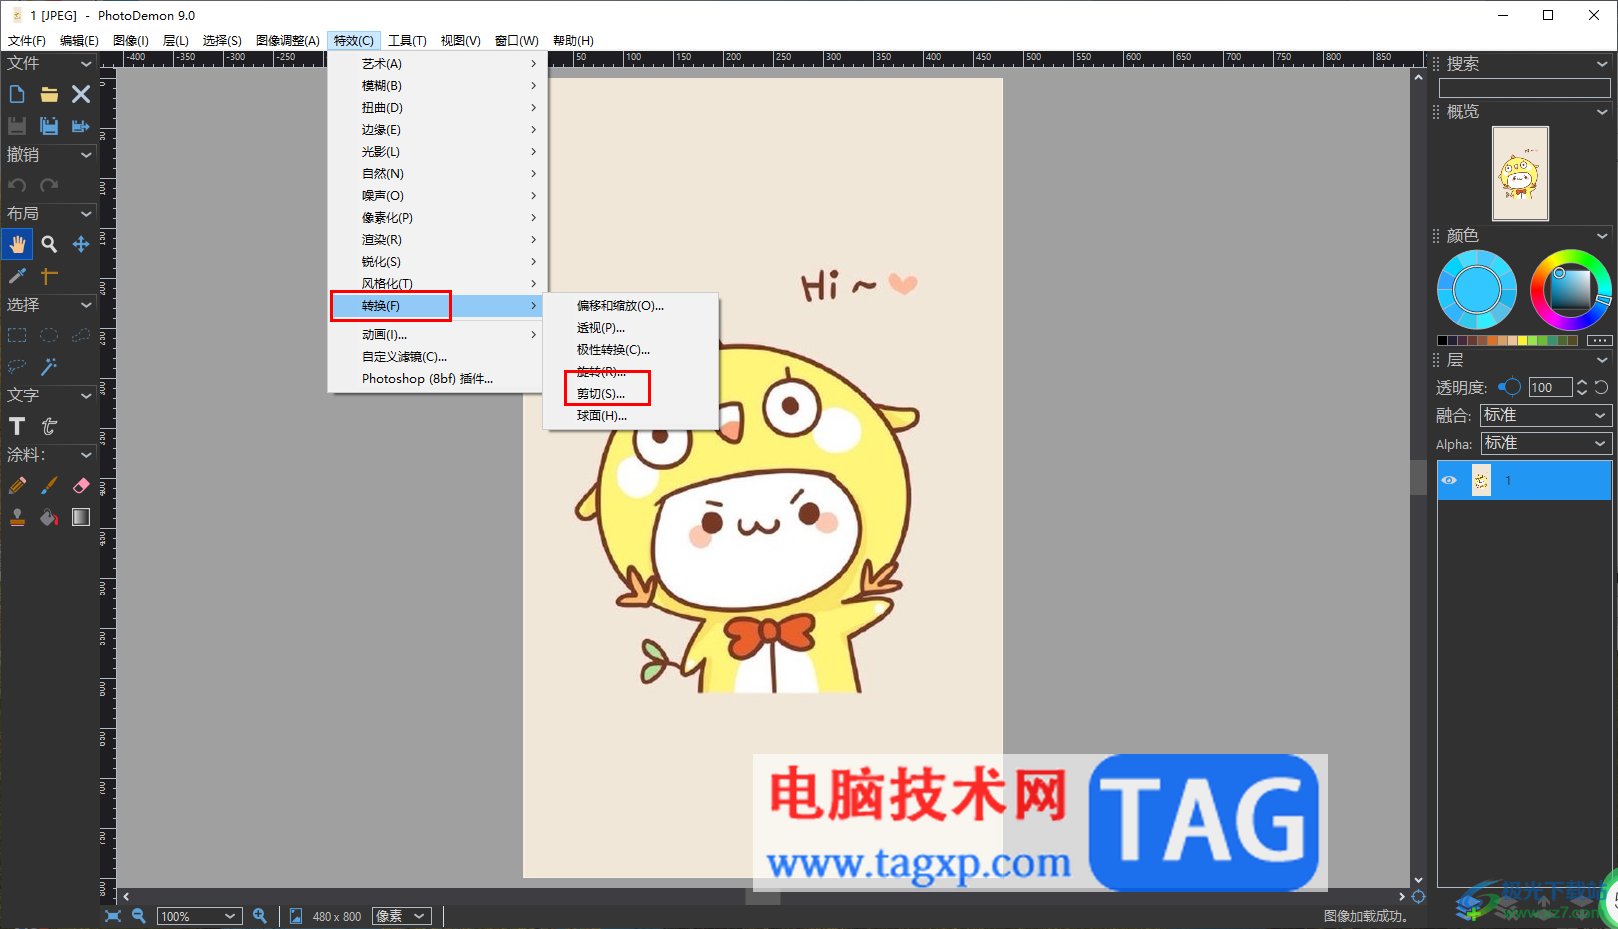Select the Polygon selection tool
This screenshot has width=1618, height=929.
pyautogui.click(x=81, y=335)
